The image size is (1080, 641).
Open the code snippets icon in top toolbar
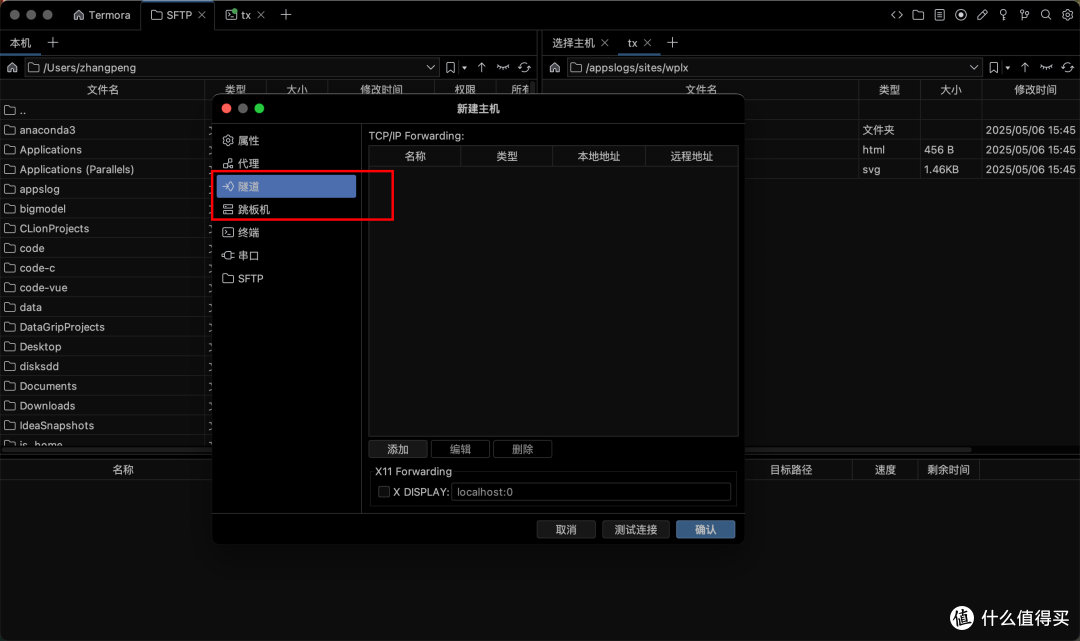[x=896, y=14]
